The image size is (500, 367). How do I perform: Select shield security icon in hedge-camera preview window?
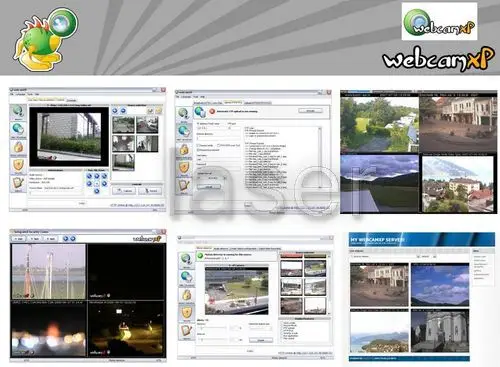18,165
